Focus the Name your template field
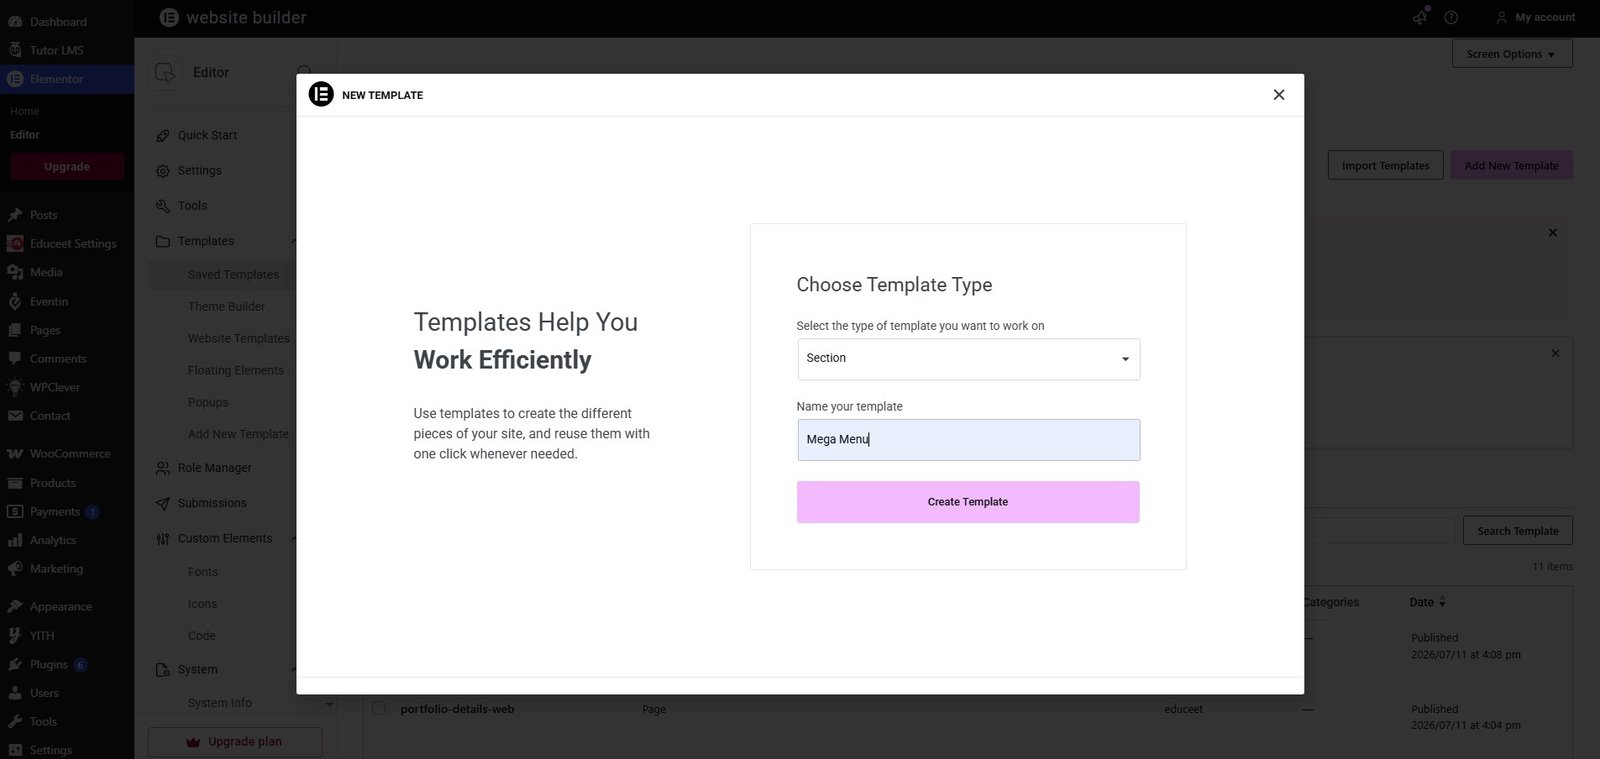The image size is (1600, 759). click(968, 440)
